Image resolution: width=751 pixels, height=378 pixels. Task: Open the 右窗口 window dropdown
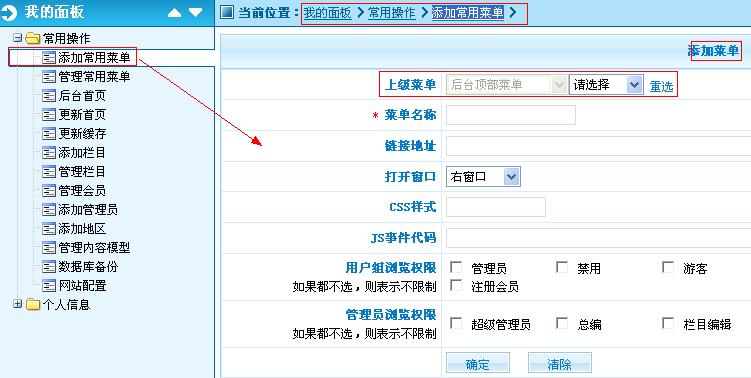483,177
